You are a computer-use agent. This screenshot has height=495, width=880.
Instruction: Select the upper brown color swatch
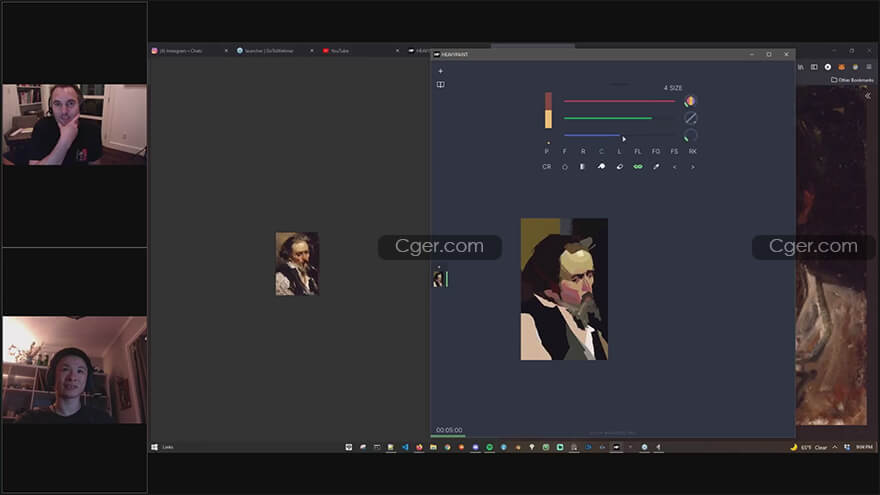[548, 101]
